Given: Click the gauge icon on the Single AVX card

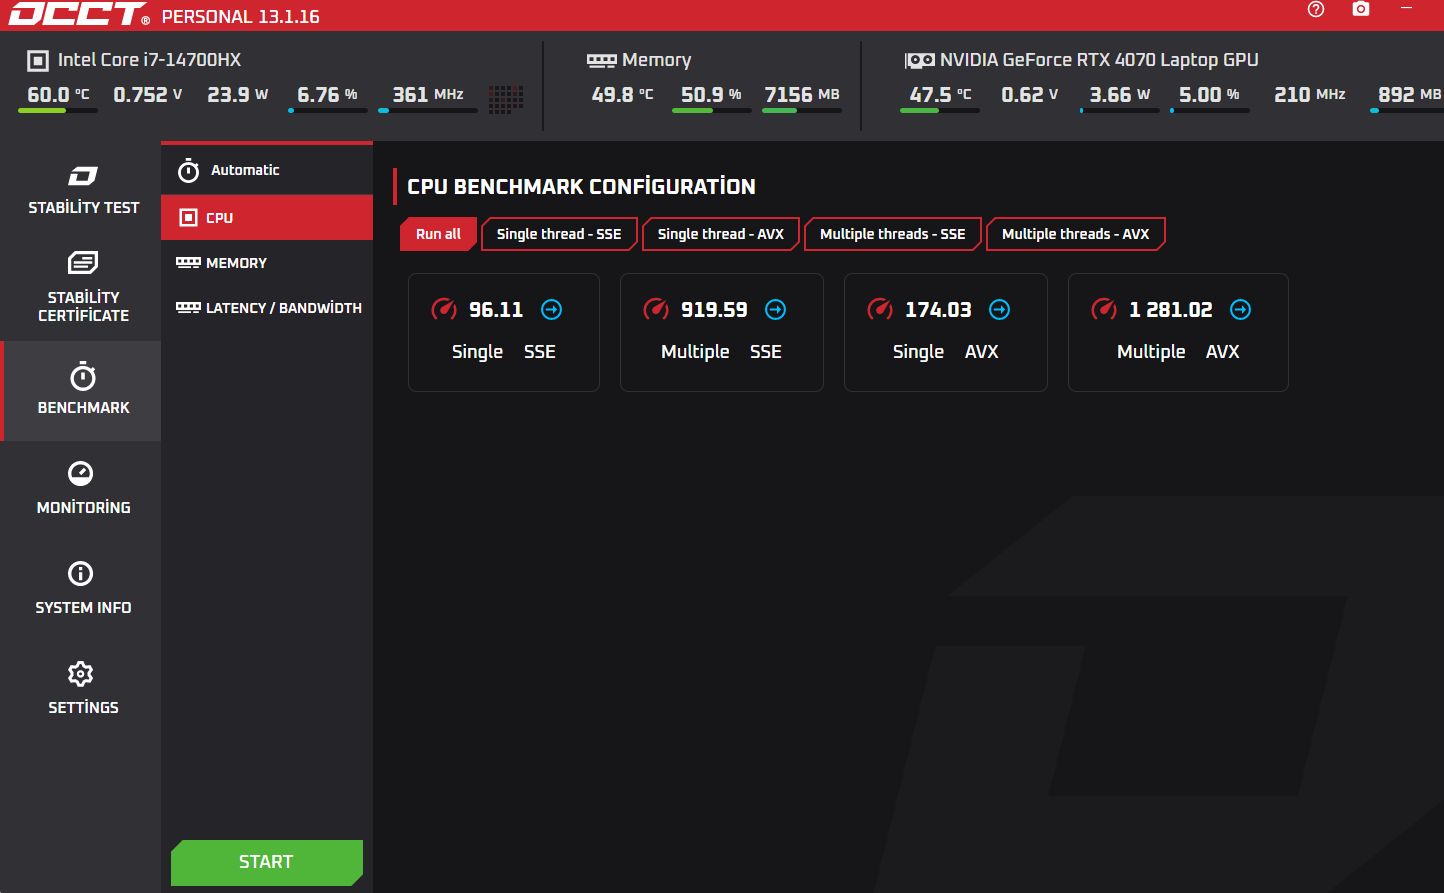Looking at the screenshot, I should [x=880, y=309].
